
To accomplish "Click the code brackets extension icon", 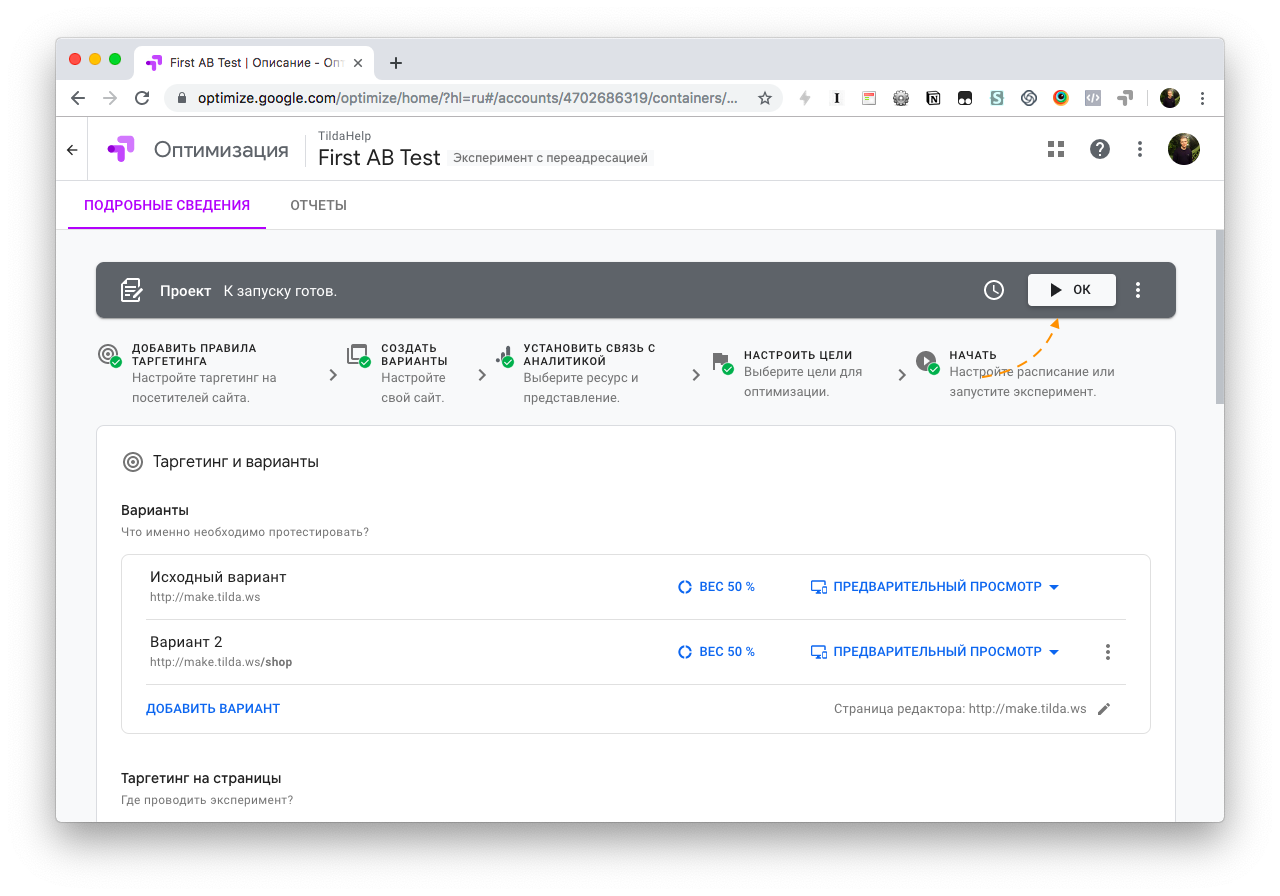I will [x=1093, y=98].
